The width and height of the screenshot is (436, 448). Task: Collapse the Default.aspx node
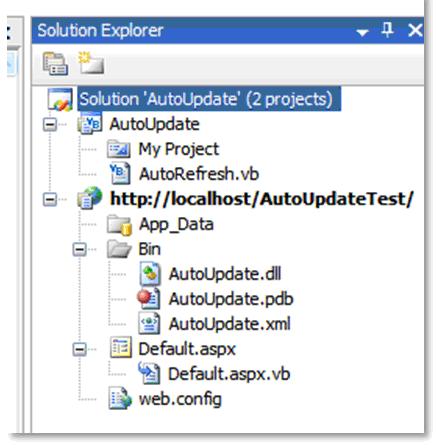80,349
